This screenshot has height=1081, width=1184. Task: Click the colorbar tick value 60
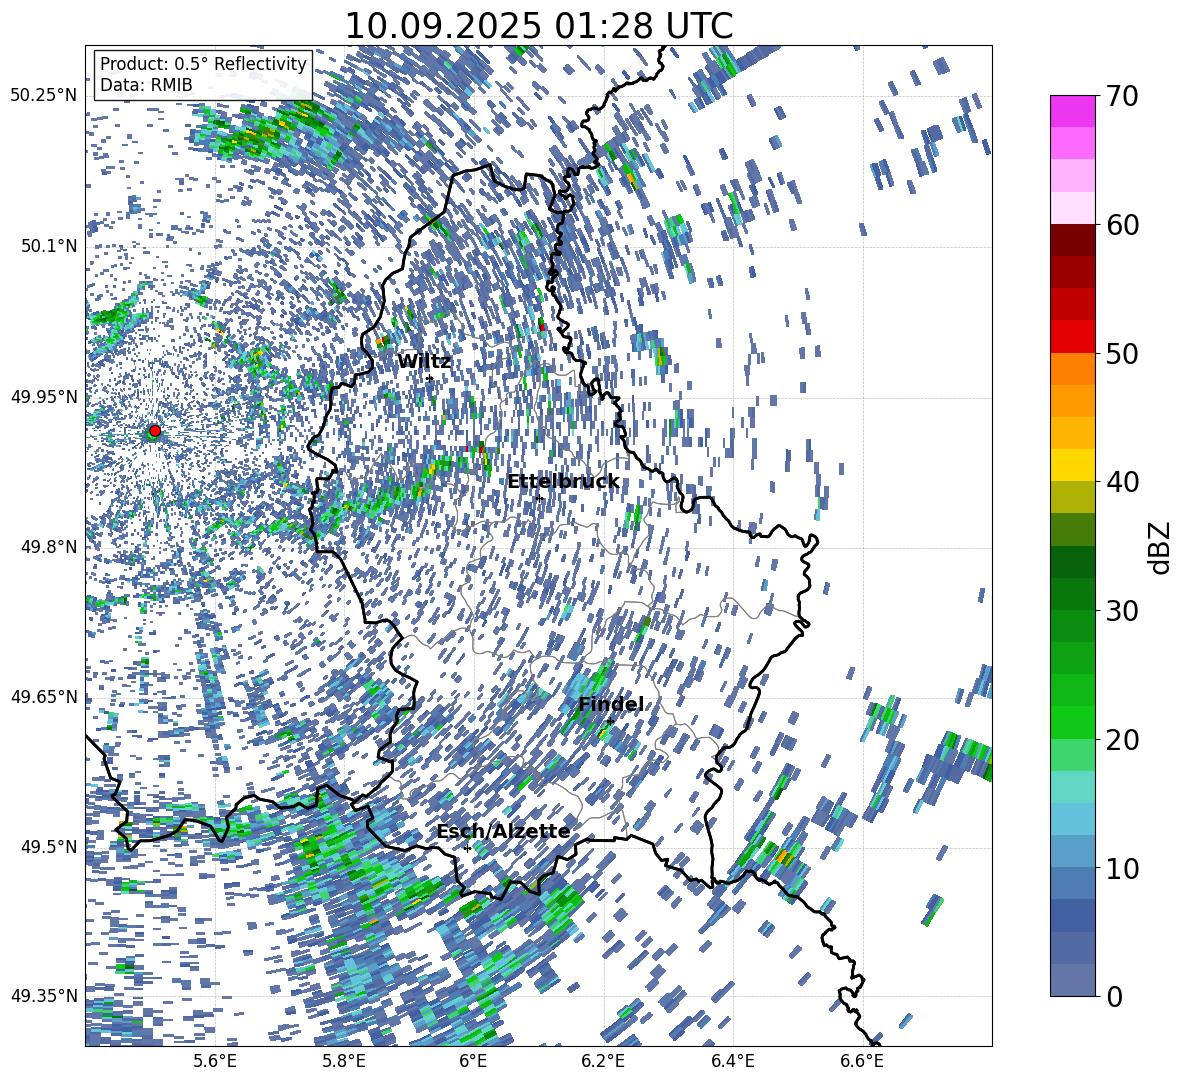coord(1122,224)
